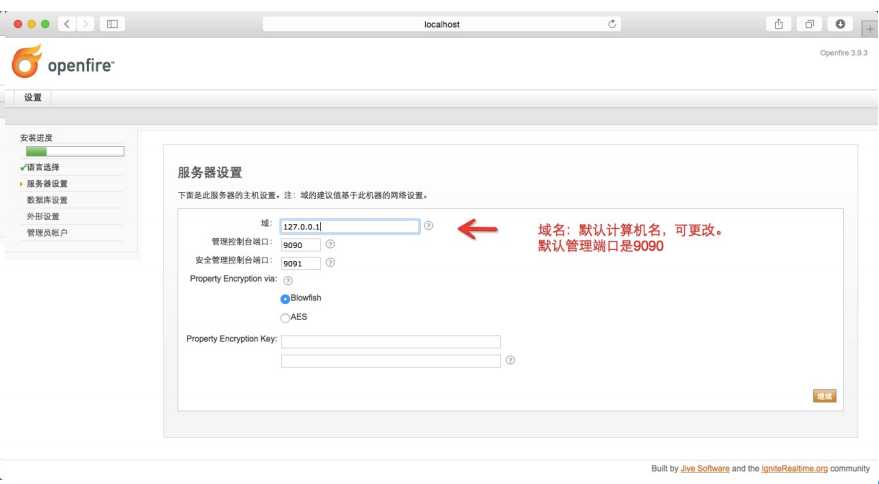
Task: Open help icon beside encryption key fields
Action: (x=510, y=360)
